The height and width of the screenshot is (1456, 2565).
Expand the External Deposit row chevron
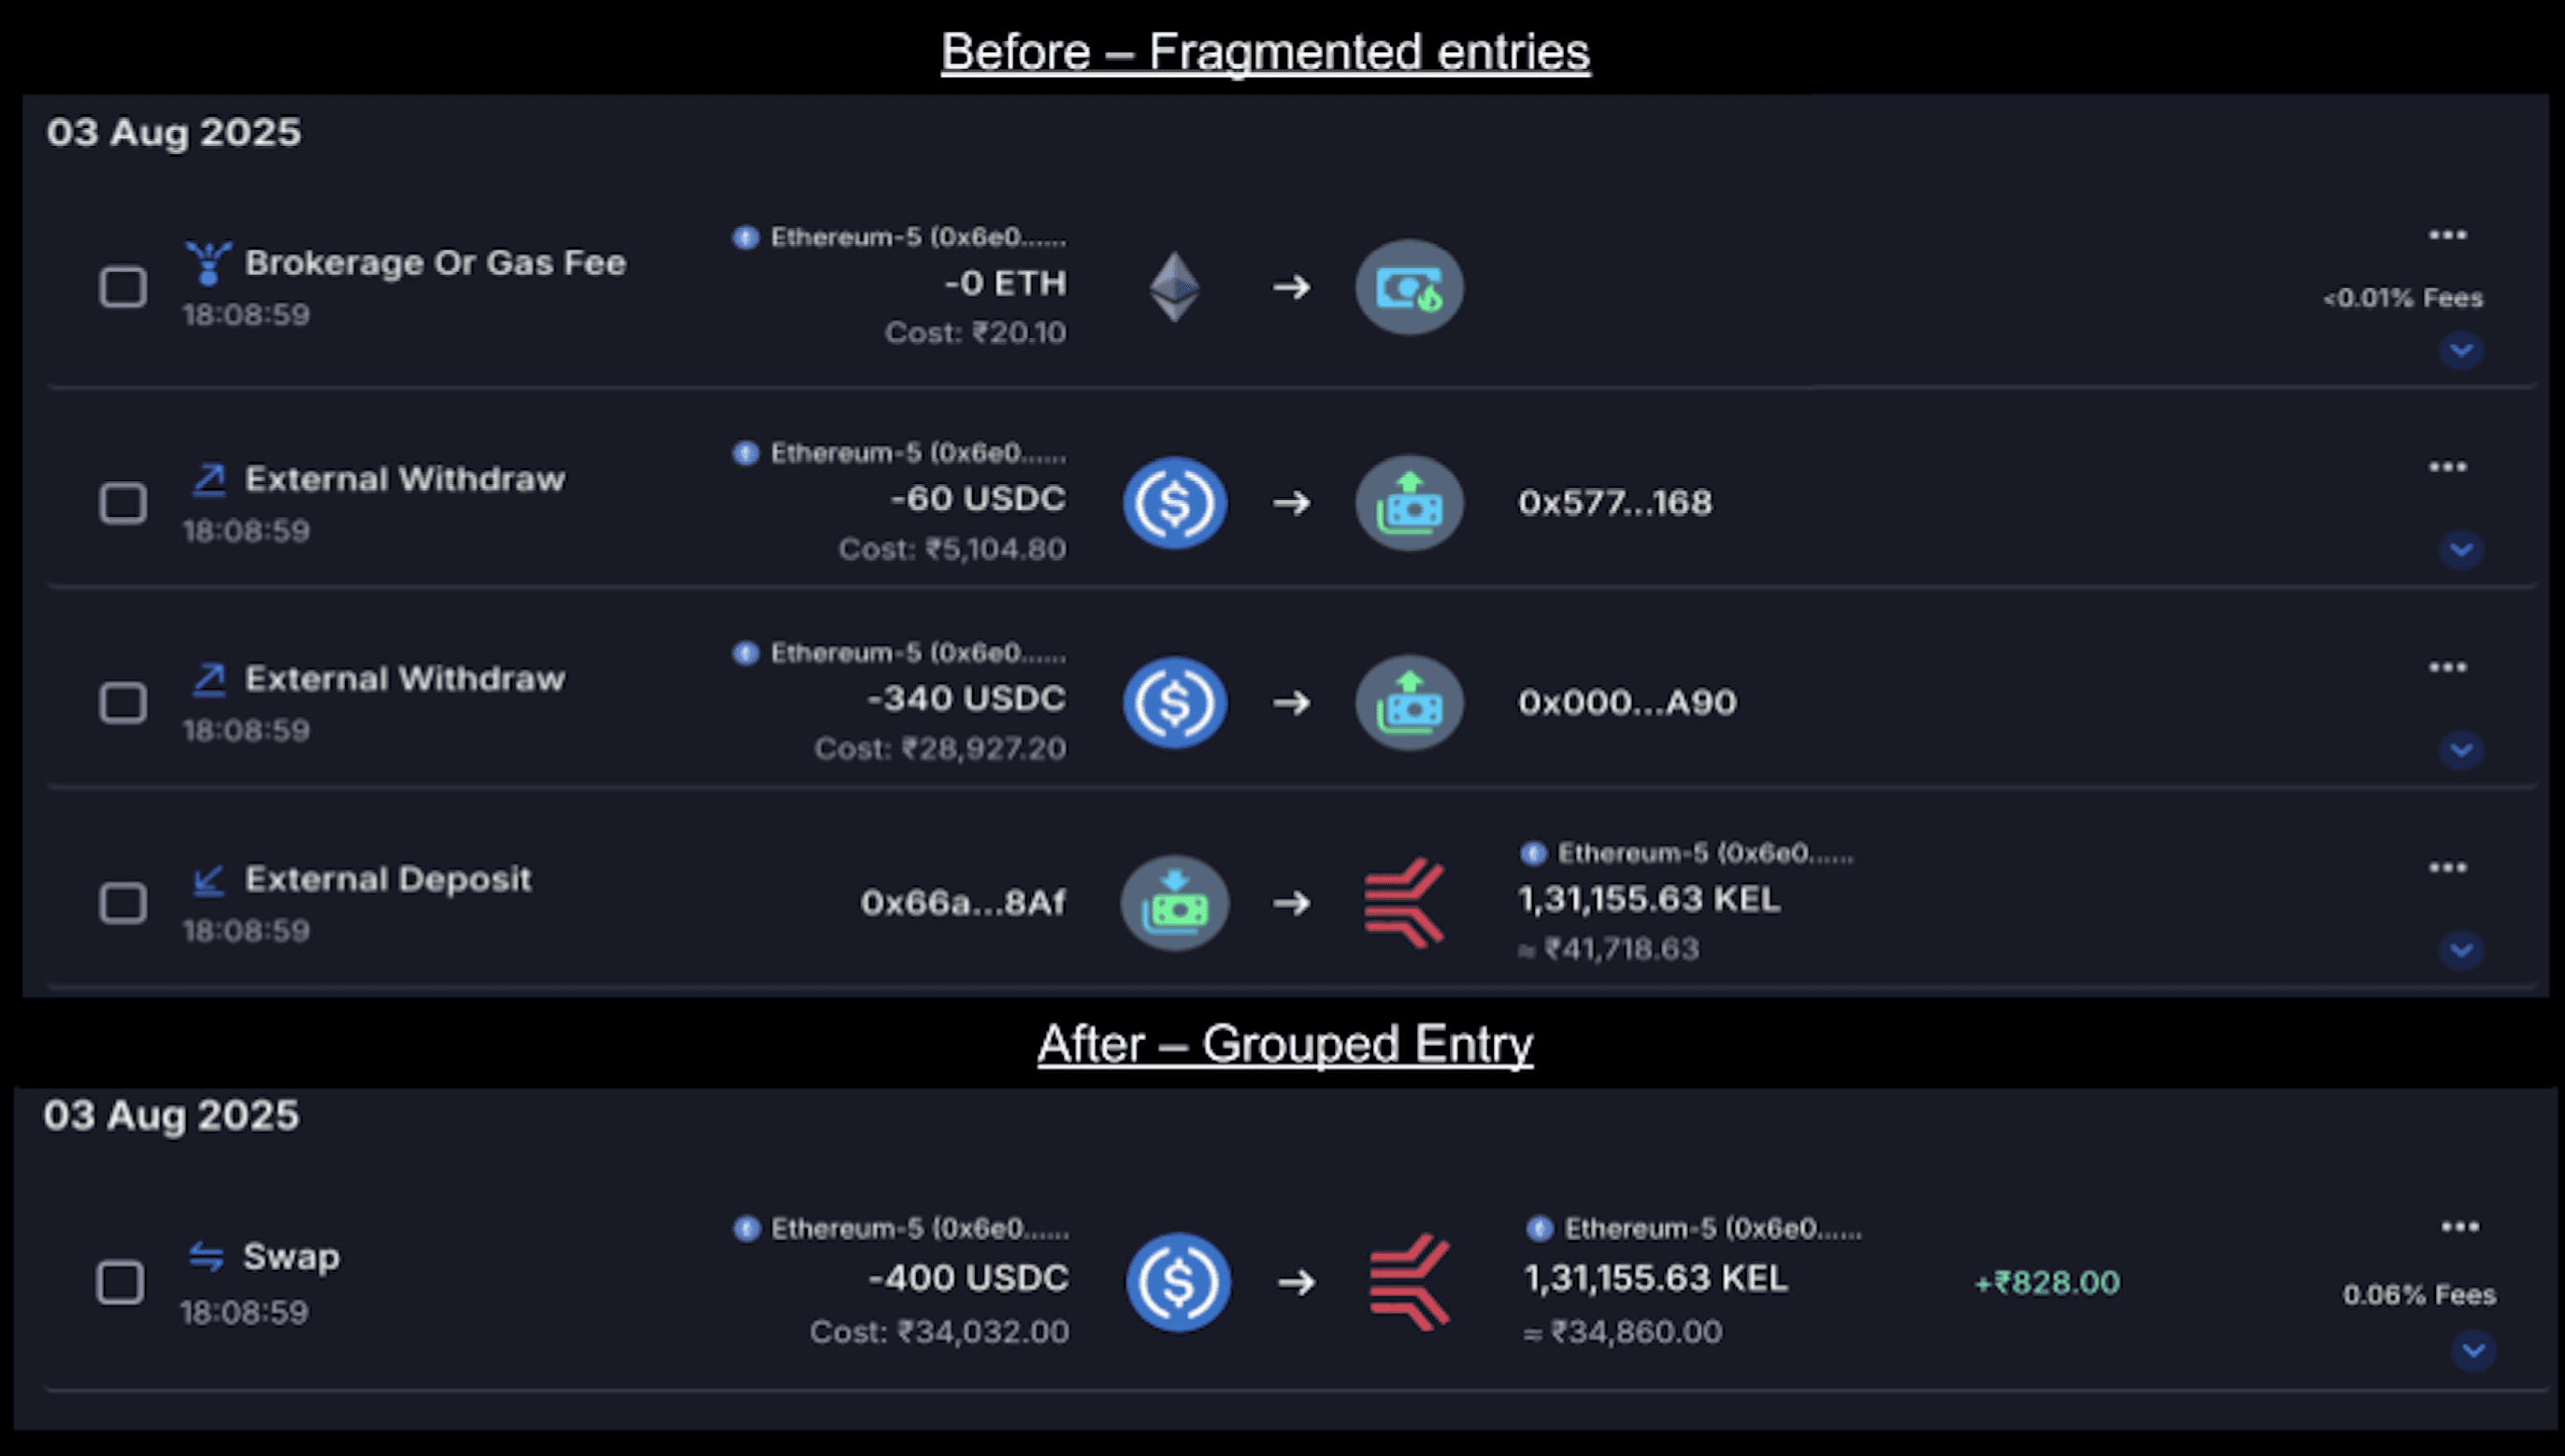pos(2460,949)
